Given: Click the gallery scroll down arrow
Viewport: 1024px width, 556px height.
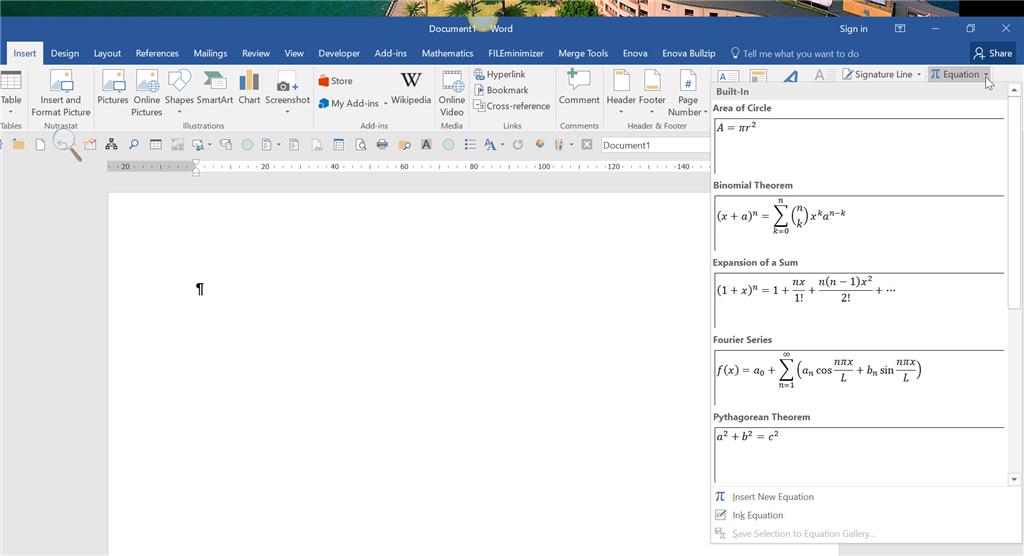Looking at the screenshot, I should (x=1014, y=480).
